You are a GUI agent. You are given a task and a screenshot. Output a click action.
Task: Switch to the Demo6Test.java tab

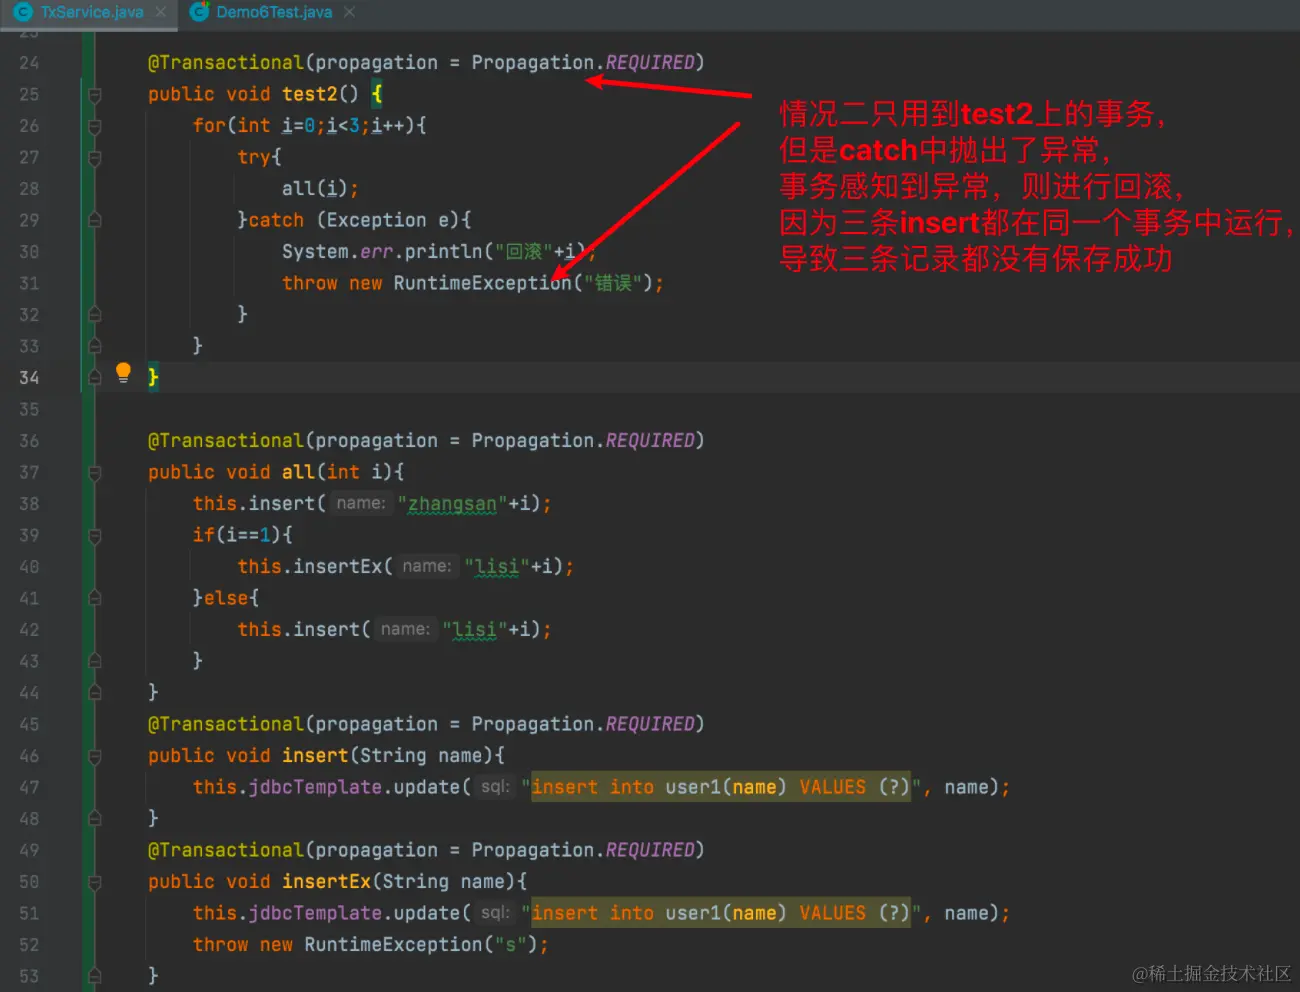(274, 12)
